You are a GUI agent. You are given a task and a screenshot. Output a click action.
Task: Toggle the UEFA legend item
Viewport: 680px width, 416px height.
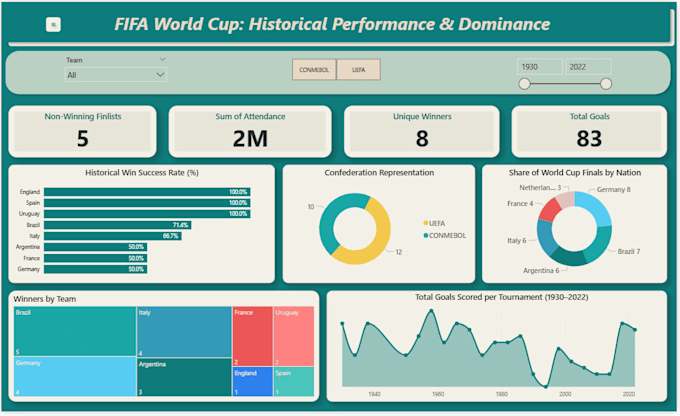pyautogui.click(x=435, y=223)
